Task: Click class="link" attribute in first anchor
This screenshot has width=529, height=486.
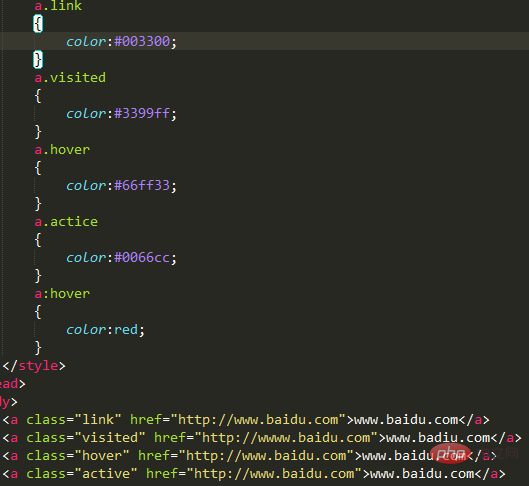Action: pos(74,420)
